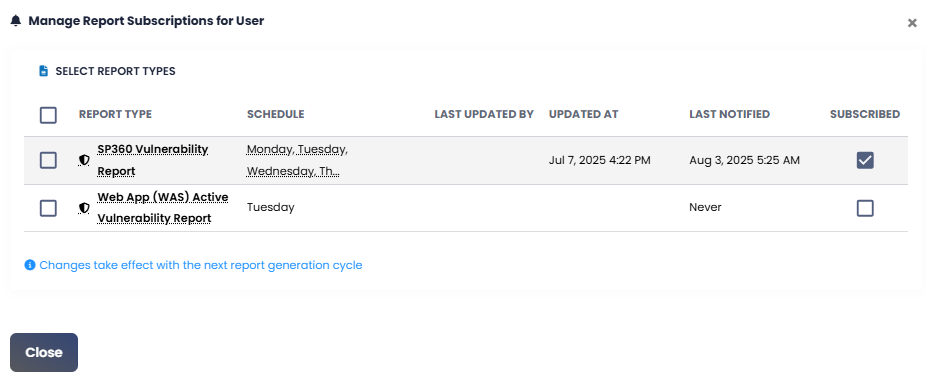Sort by Report Type column header
Image resolution: width=927 pixels, height=379 pixels.
point(115,114)
